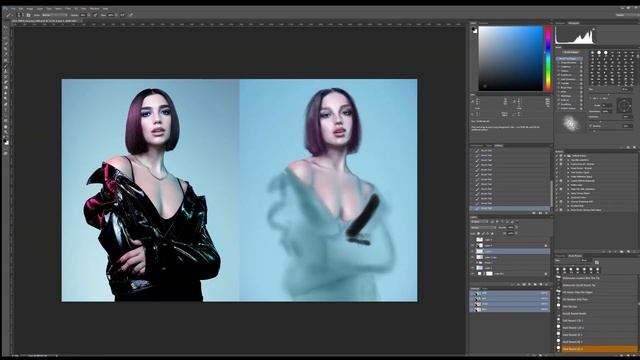Viewport: 640px width, 360px height.
Task: Toggle visibility of the RGB channel
Action: [472, 293]
